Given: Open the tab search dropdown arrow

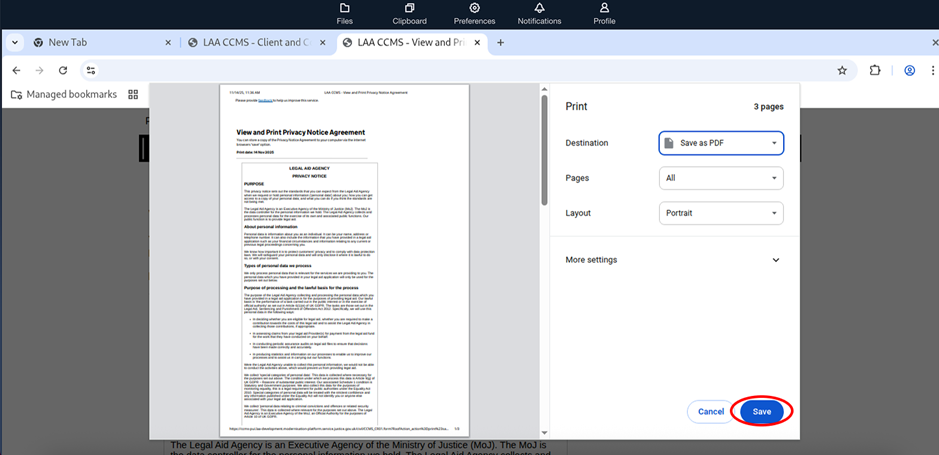Looking at the screenshot, I should pos(14,43).
